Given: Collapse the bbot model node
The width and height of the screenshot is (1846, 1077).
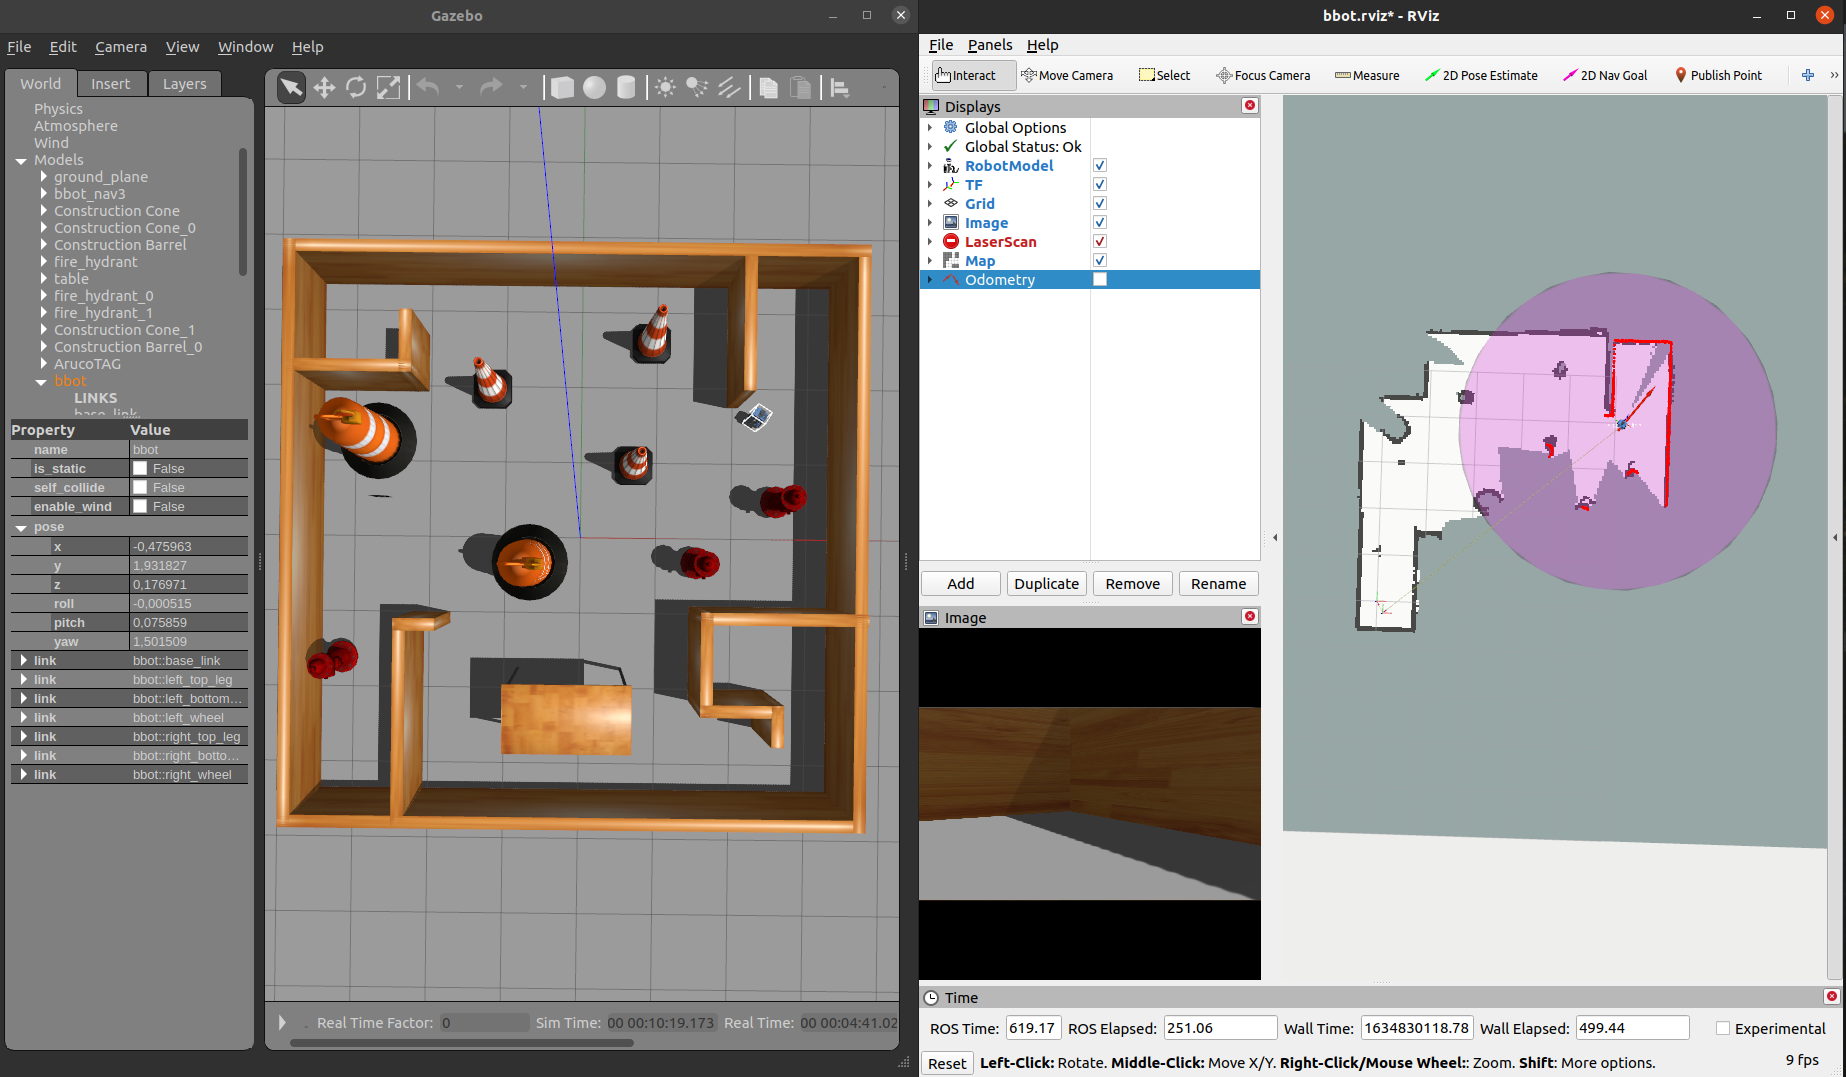Looking at the screenshot, I should coord(41,381).
